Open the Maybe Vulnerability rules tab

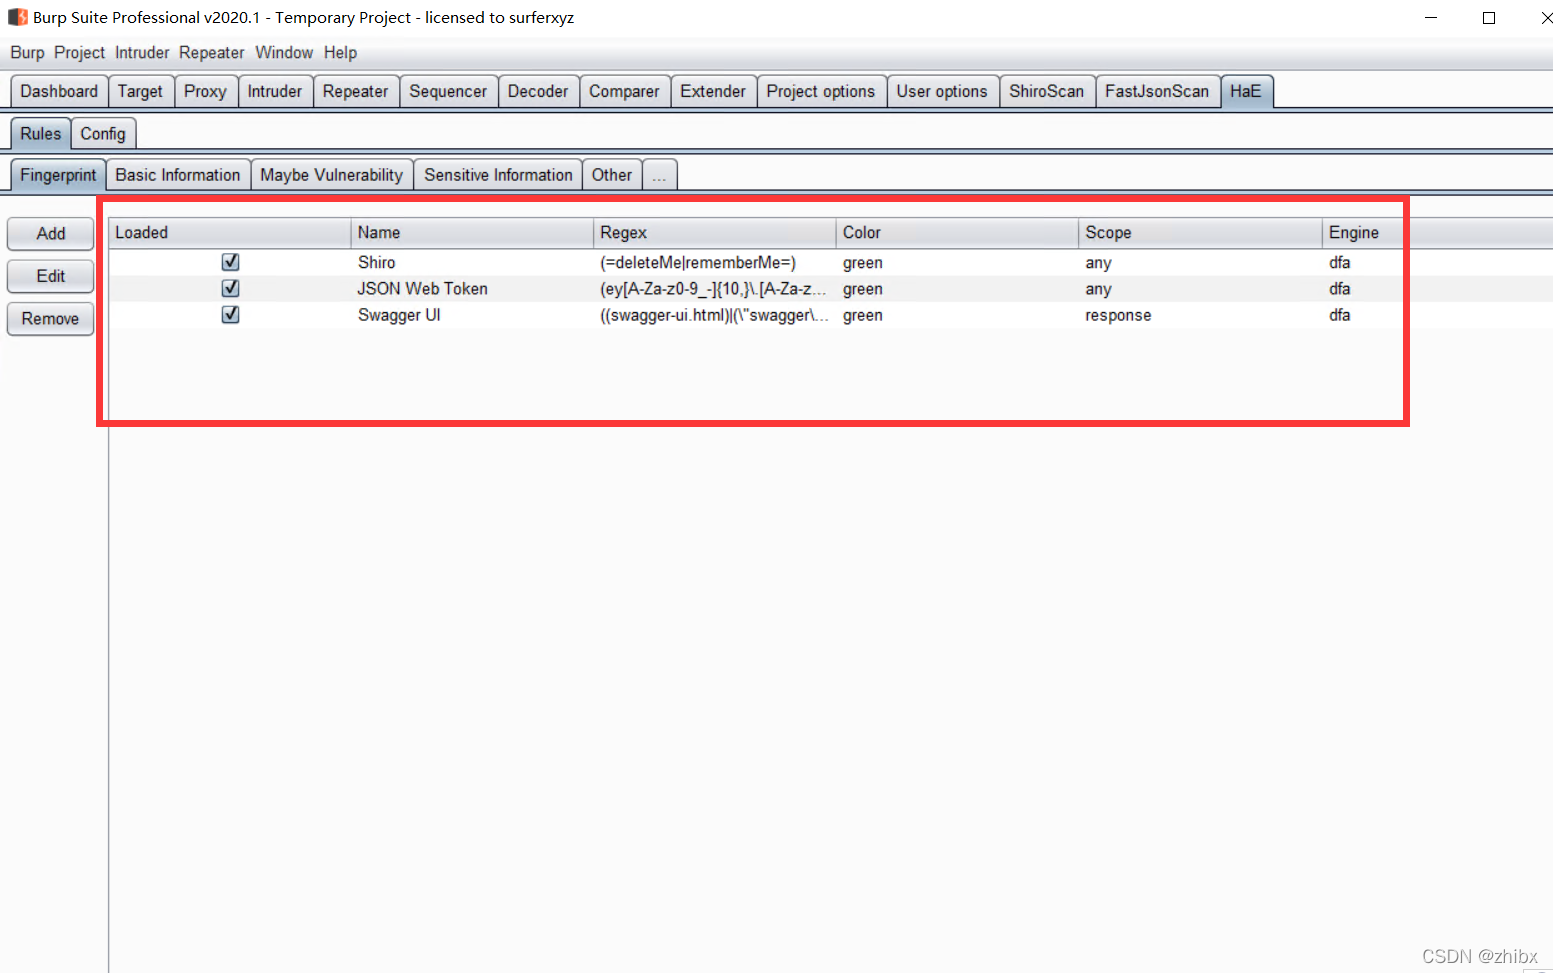point(332,175)
